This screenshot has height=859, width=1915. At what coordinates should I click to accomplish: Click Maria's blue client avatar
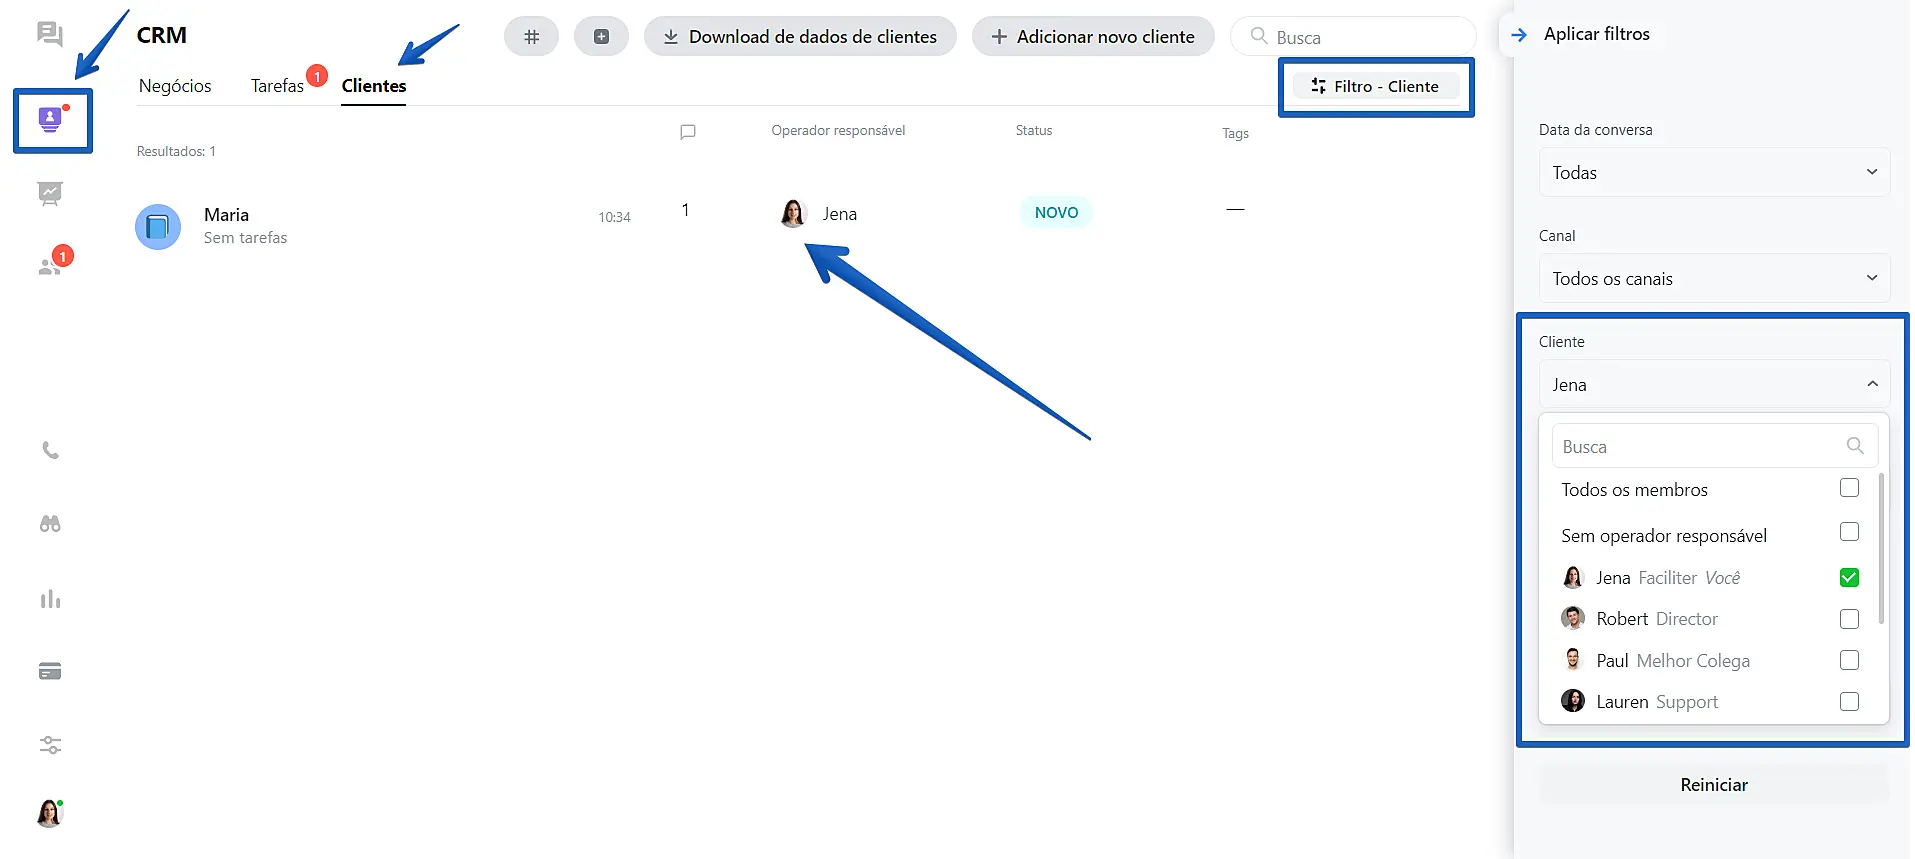coord(158,227)
